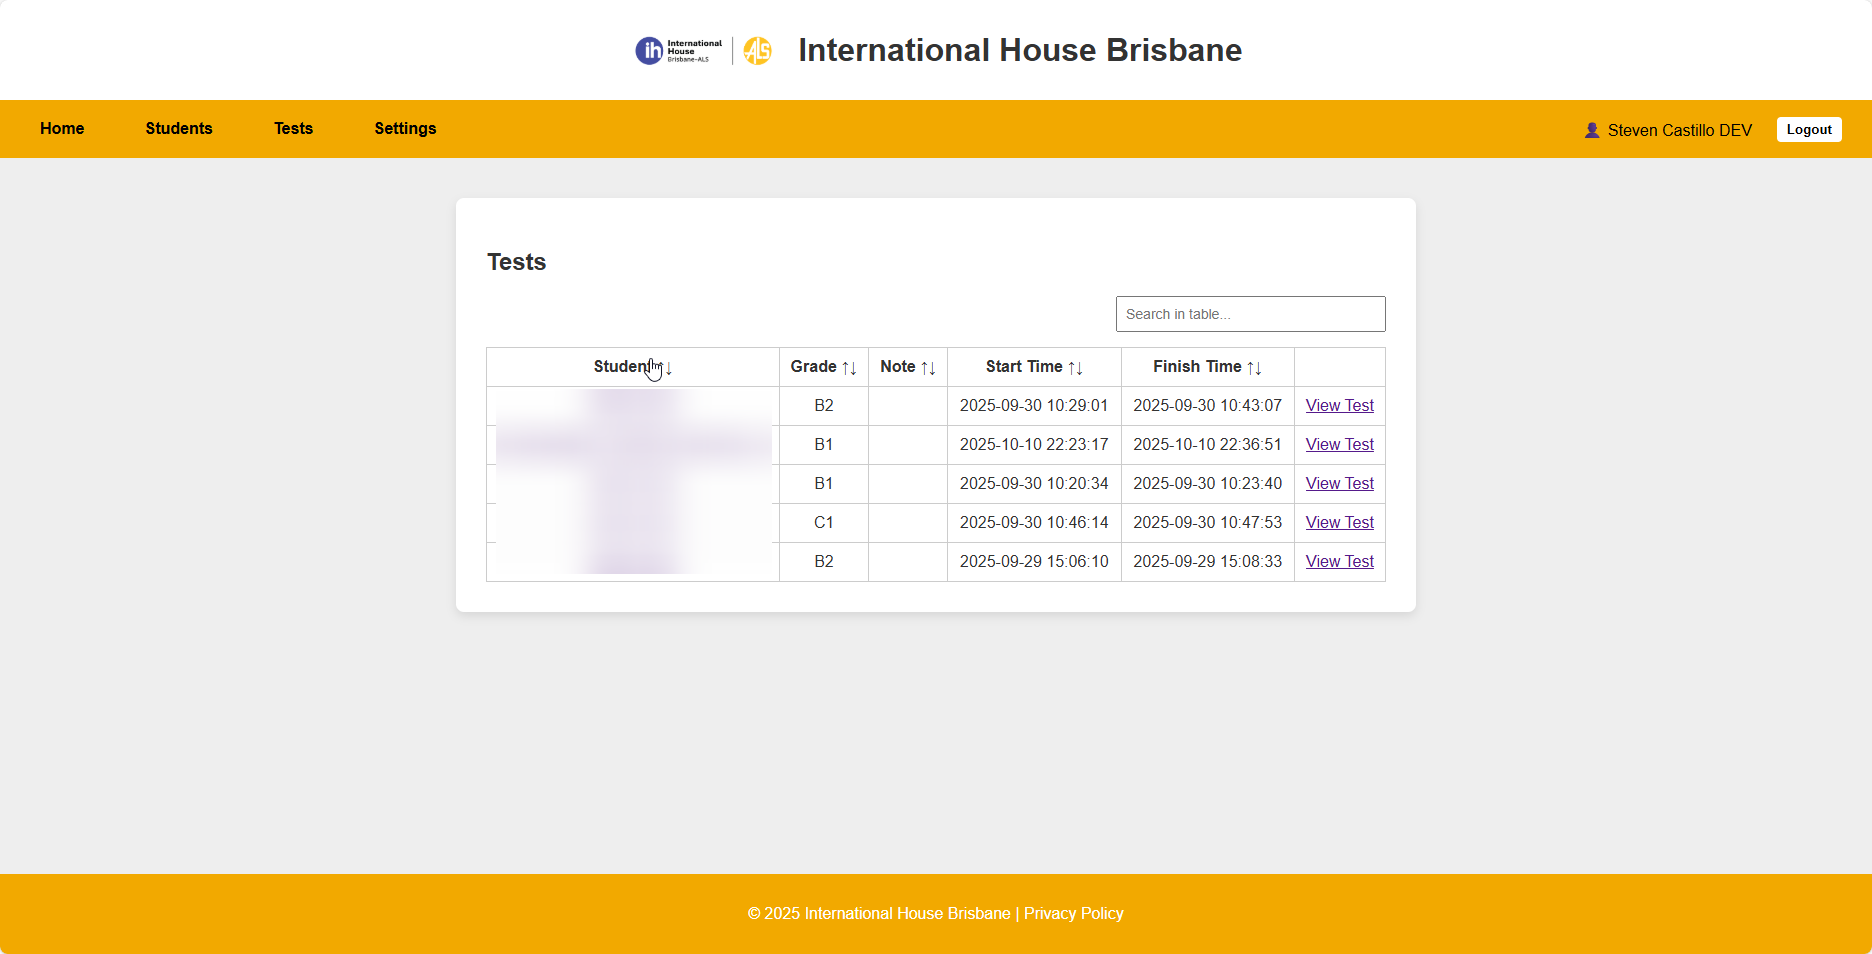Viewport: 1872px width, 954px height.
Task: Click the Steven Castillo DEV username
Action: [x=1679, y=130]
